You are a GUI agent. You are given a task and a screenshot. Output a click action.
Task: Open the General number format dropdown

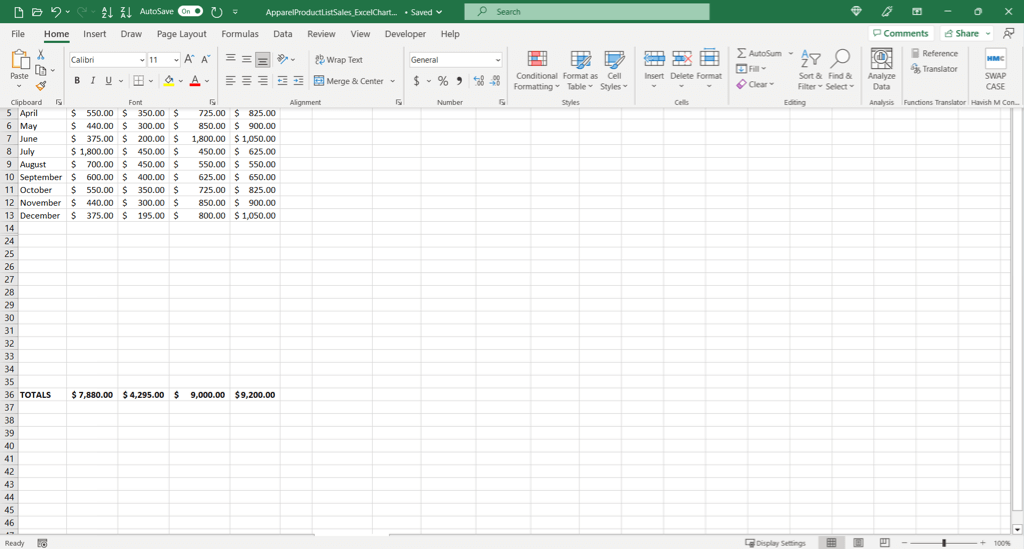498,60
